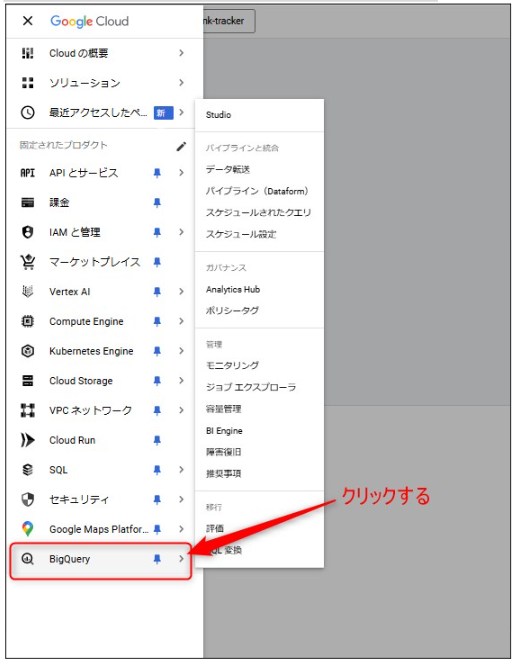
Task: Close the navigation menu with X
Action: [28, 21]
